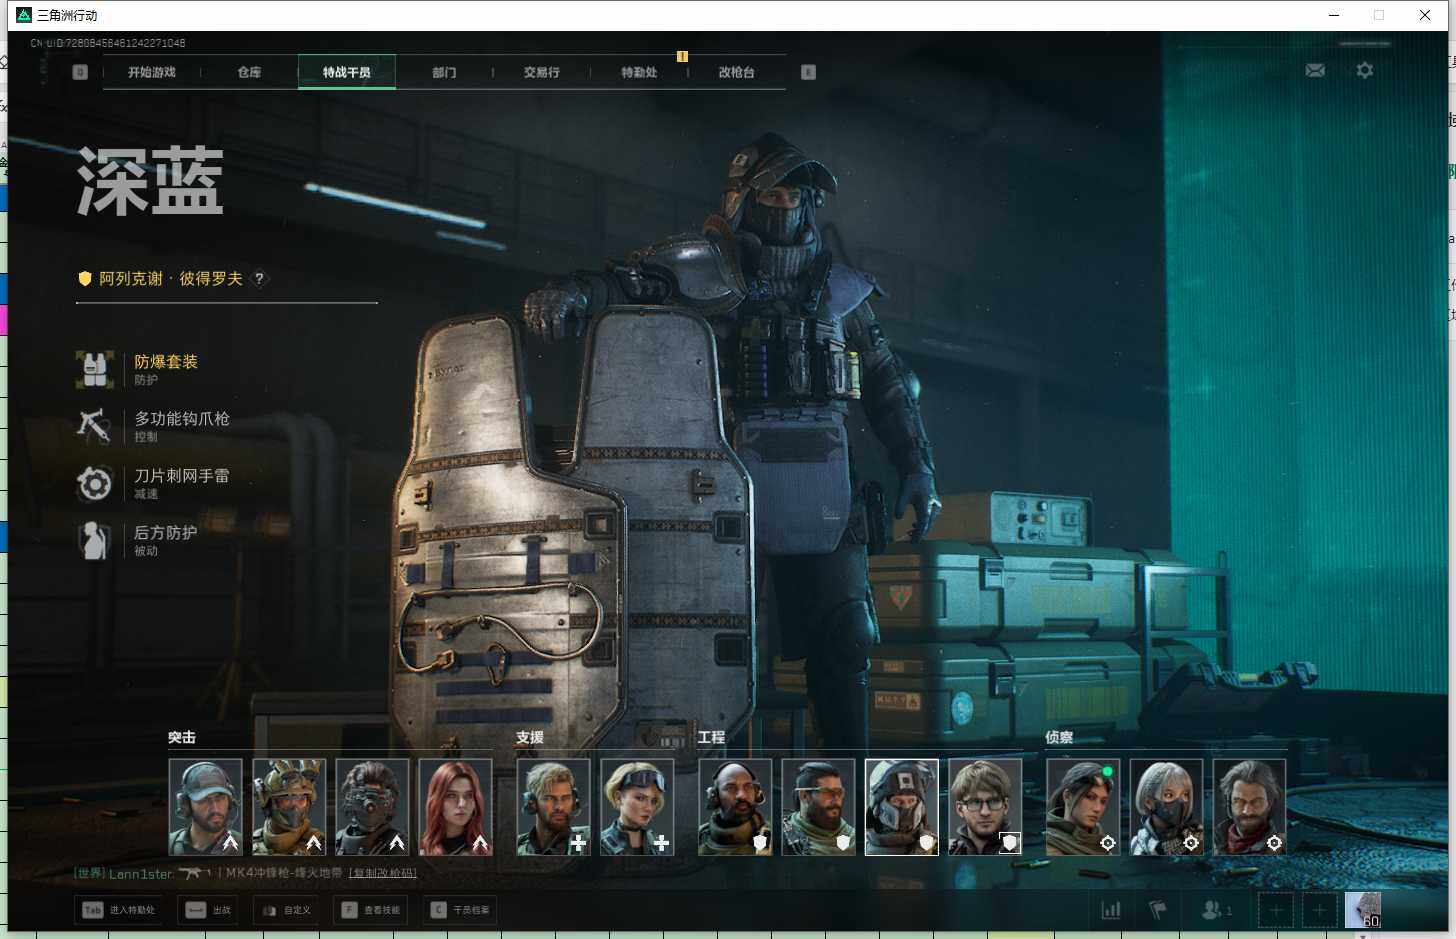Pick the 工程 operator wearing eyeglasses

pos(985,806)
